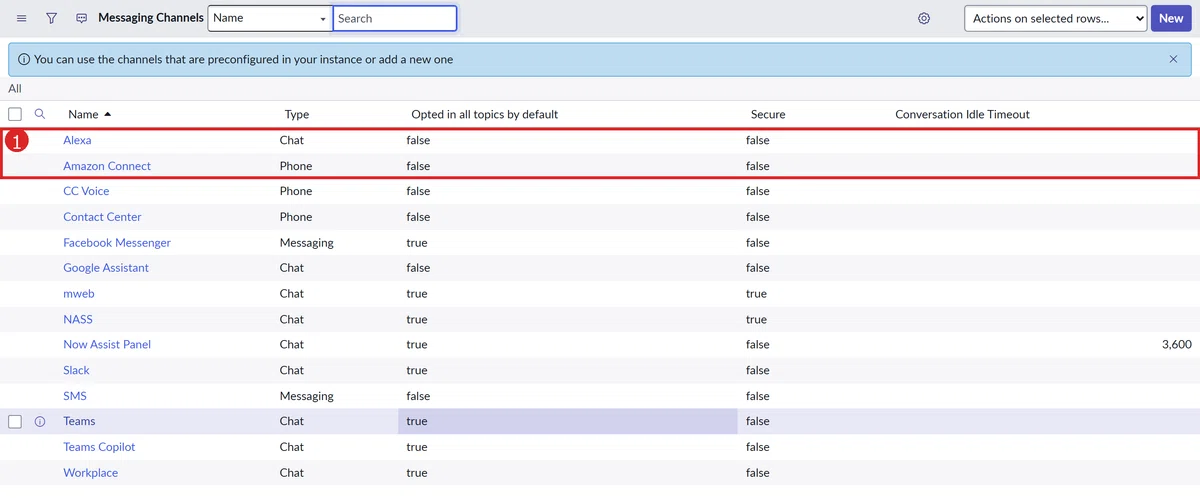
Task: Open the Teams channel record
Action: (79, 421)
